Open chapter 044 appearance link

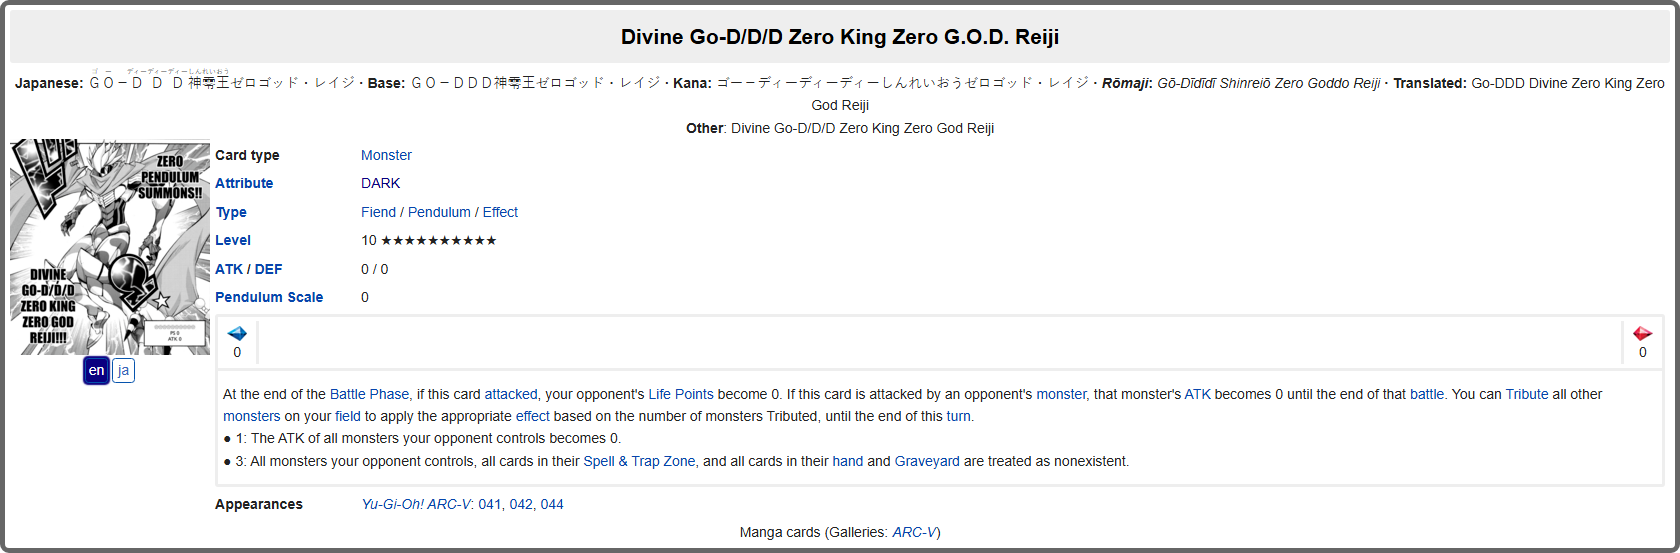point(552,504)
